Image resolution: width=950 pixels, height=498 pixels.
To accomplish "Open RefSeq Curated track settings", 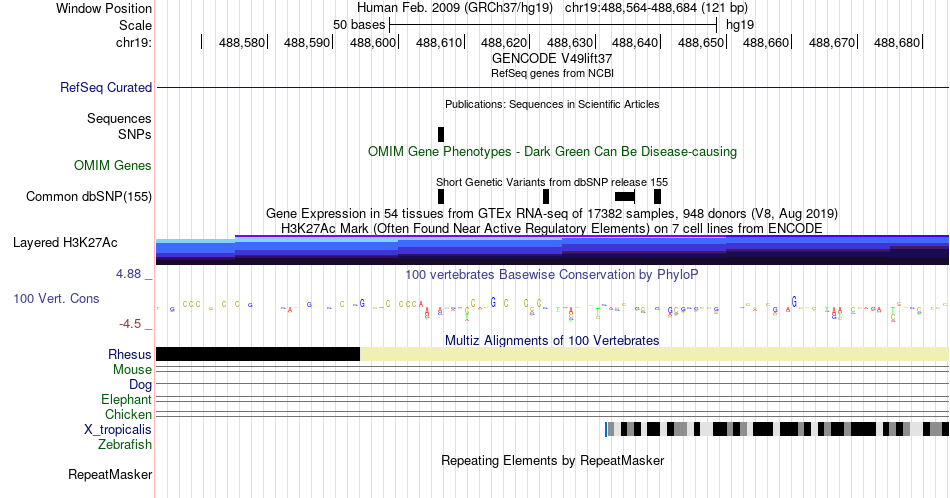I will (x=106, y=87).
